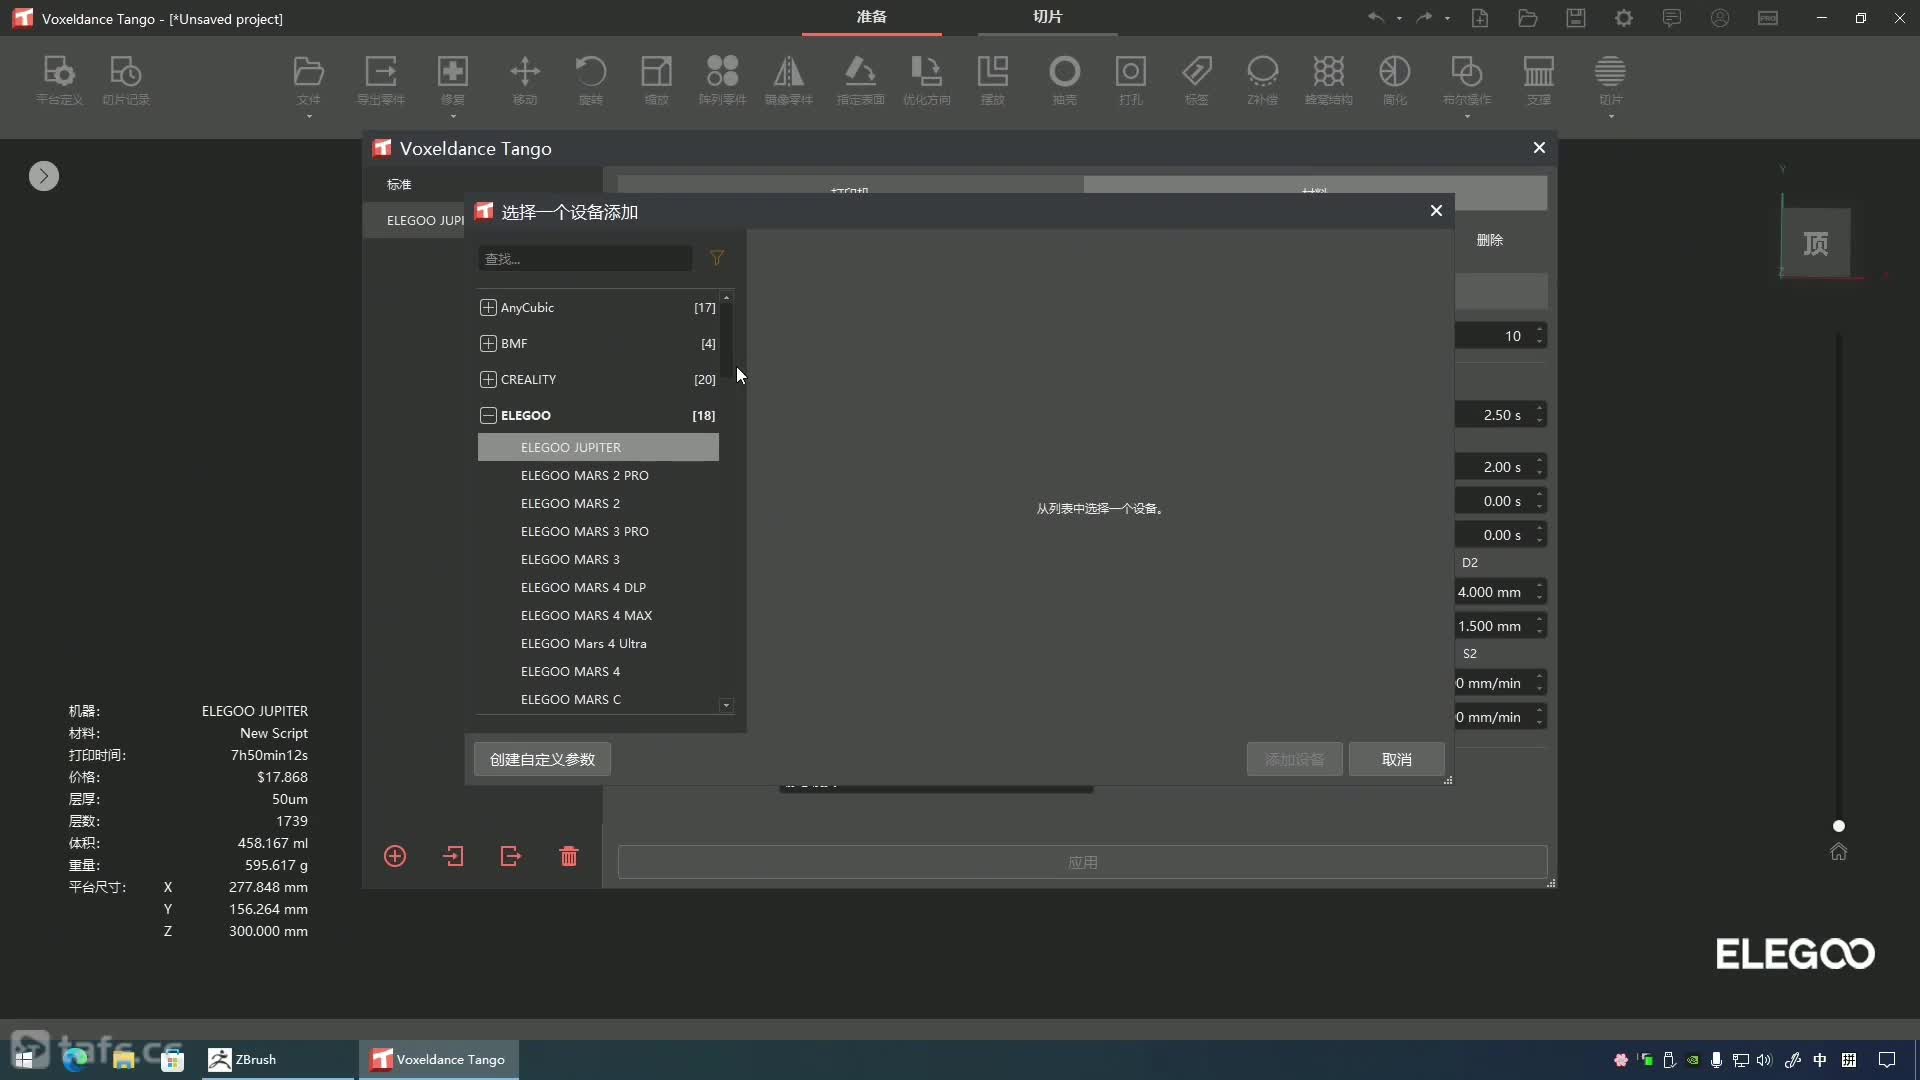1920x1080 pixels.
Task: Select the 阵列零件 array parts tool
Action: (x=722, y=80)
